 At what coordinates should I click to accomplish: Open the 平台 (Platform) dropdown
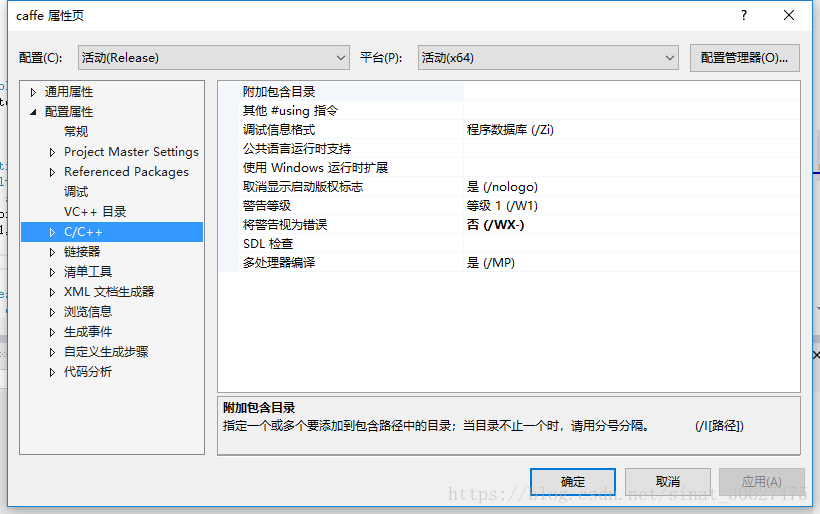(548, 58)
